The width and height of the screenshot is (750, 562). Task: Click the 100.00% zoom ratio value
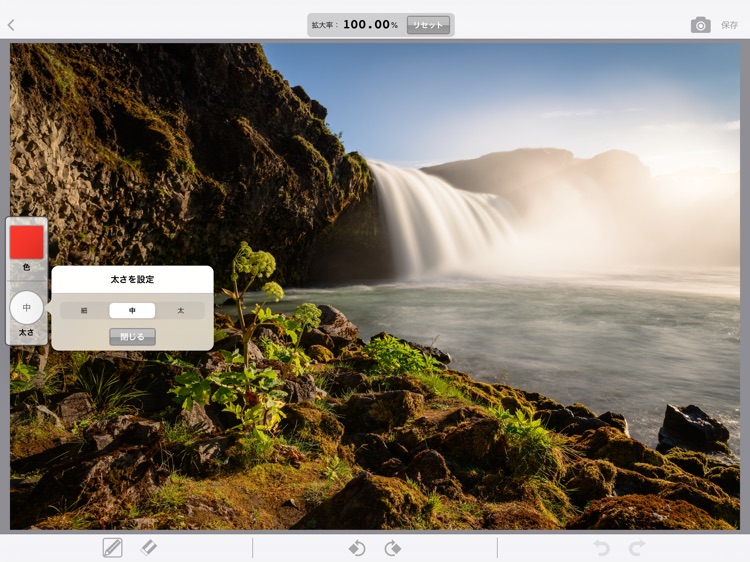pyautogui.click(x=370, y=24)
